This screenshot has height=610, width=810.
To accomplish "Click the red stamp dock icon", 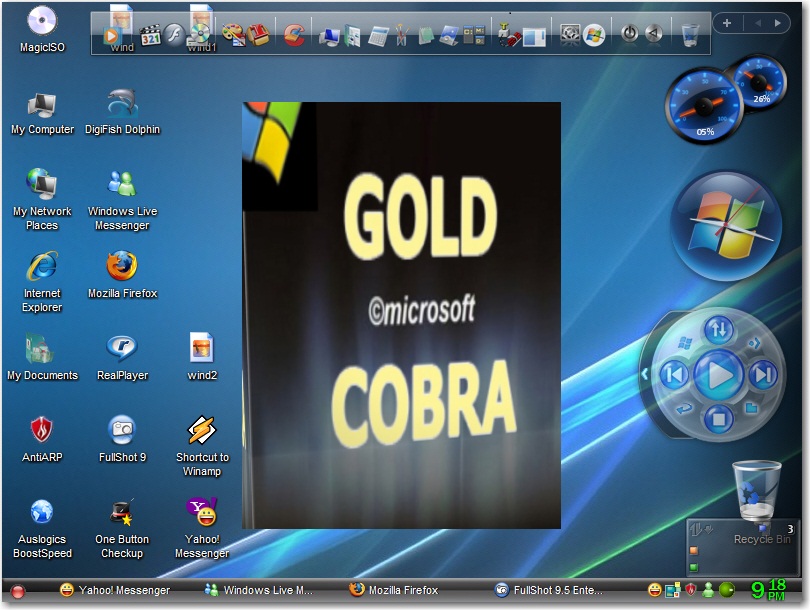I will click(258, 35).
